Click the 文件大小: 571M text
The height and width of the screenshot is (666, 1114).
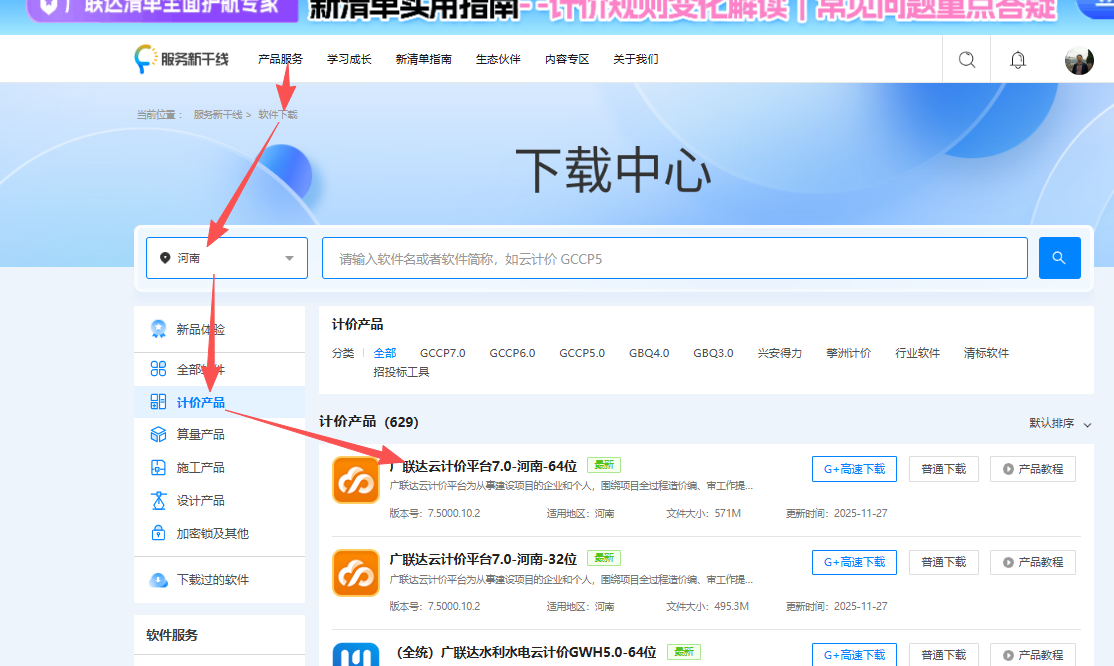703,513
